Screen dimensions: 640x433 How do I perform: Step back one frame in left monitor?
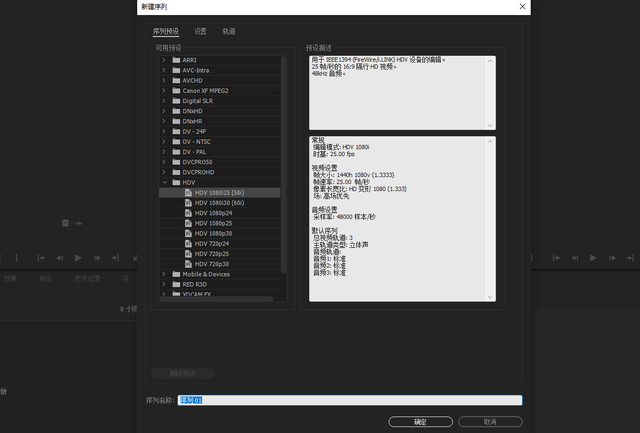60,258
